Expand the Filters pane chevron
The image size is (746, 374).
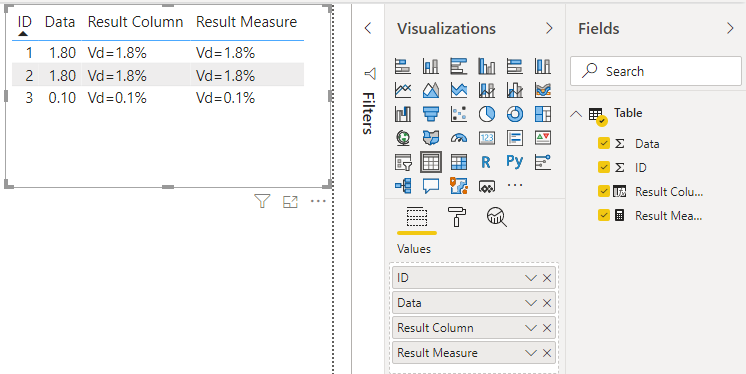click(368, 28)
